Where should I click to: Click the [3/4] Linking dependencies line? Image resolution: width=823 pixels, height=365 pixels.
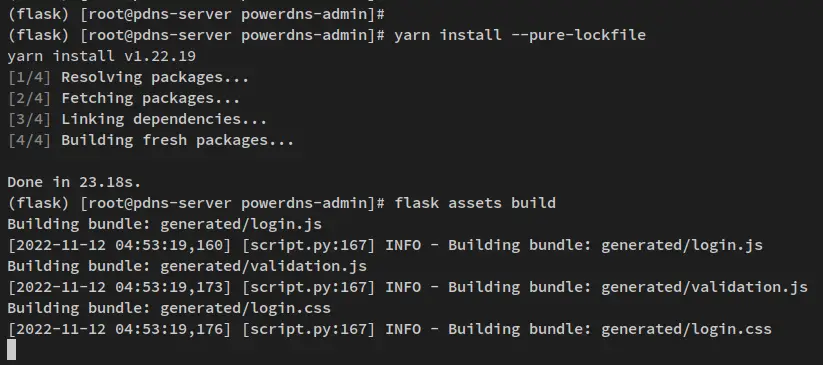137,119
